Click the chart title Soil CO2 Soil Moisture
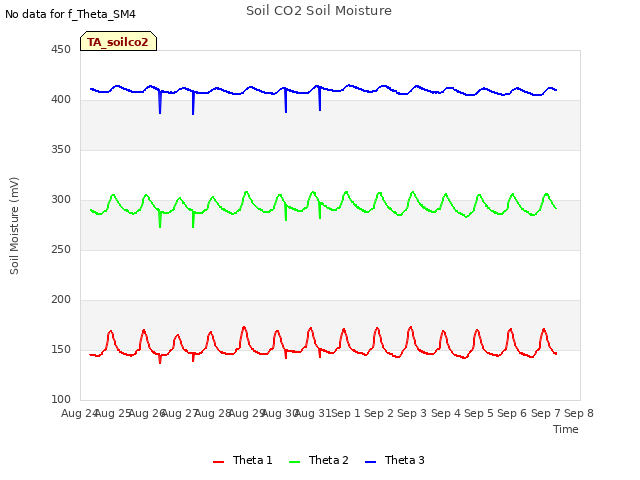Screen dimensions: 640x480 (x=319, y=11)
